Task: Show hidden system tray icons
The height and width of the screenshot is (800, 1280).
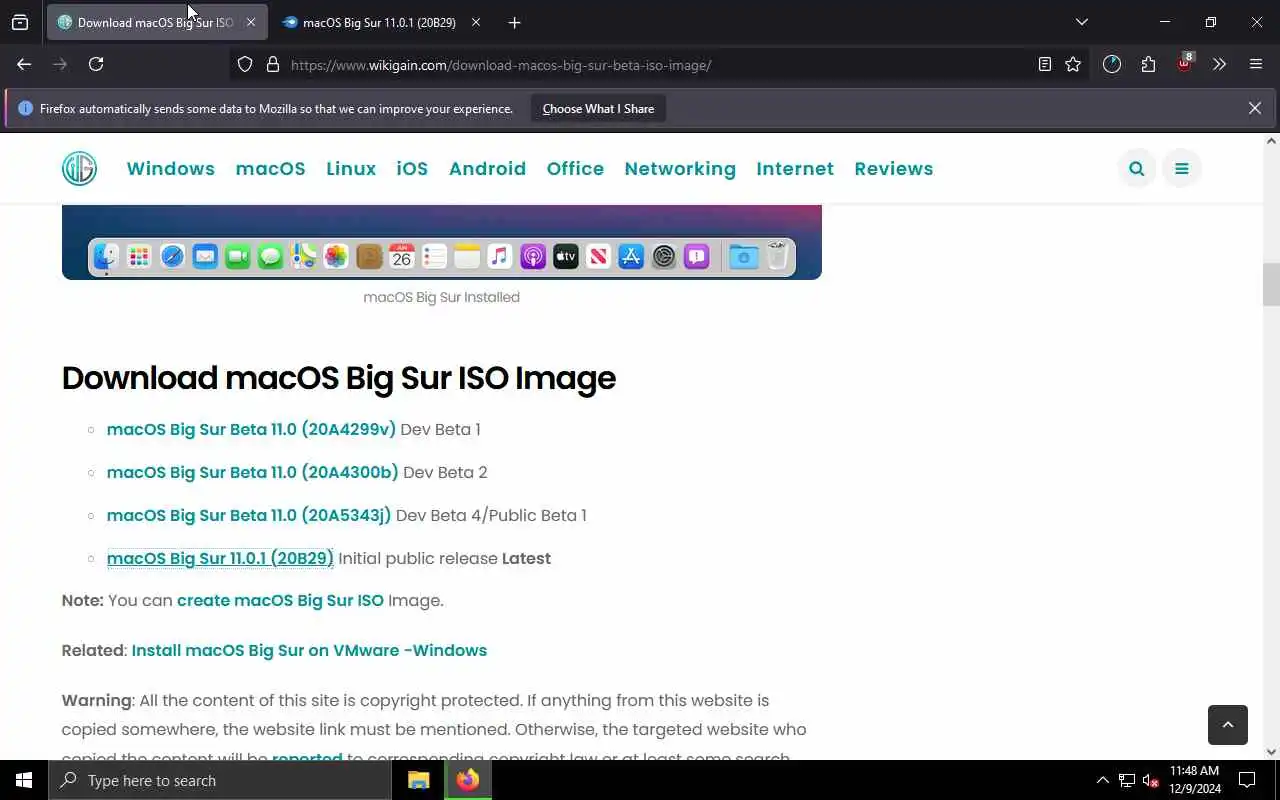Action: [x=1103, y=780]
